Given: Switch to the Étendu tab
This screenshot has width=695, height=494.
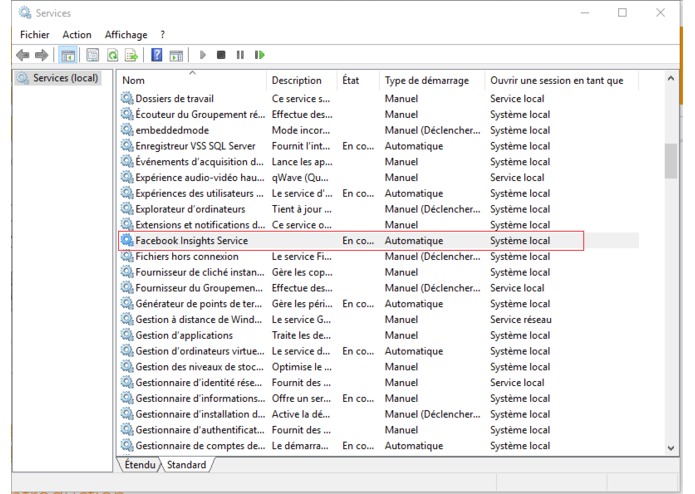Looking at the screenshot, I should tap(140, 465).
